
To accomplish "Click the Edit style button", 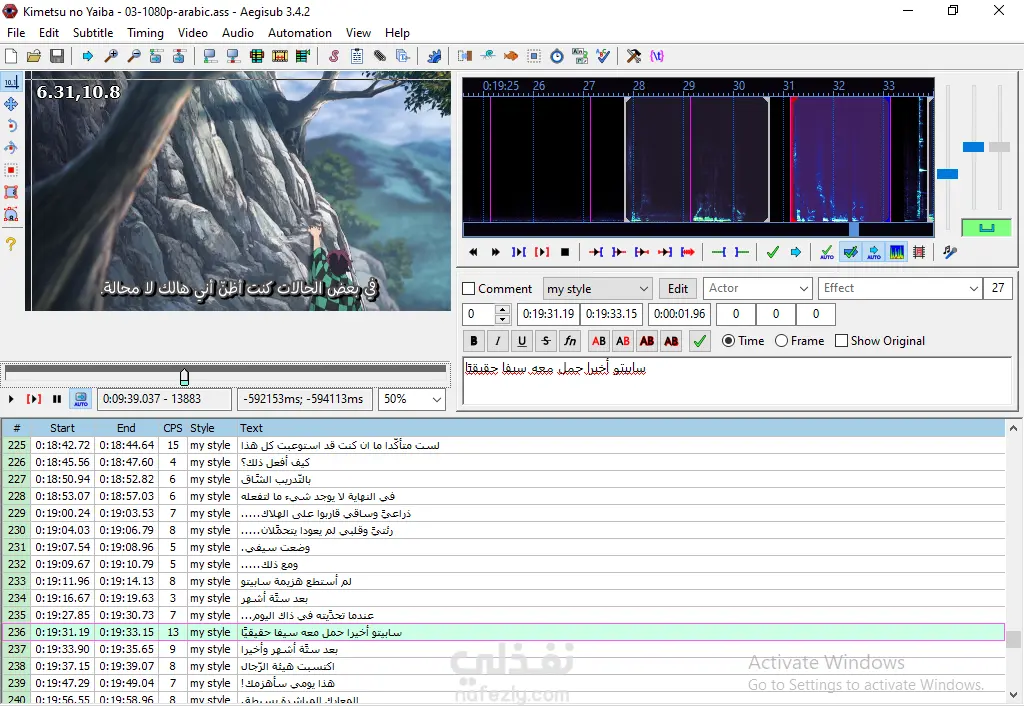I will click(x=678, y=289).
